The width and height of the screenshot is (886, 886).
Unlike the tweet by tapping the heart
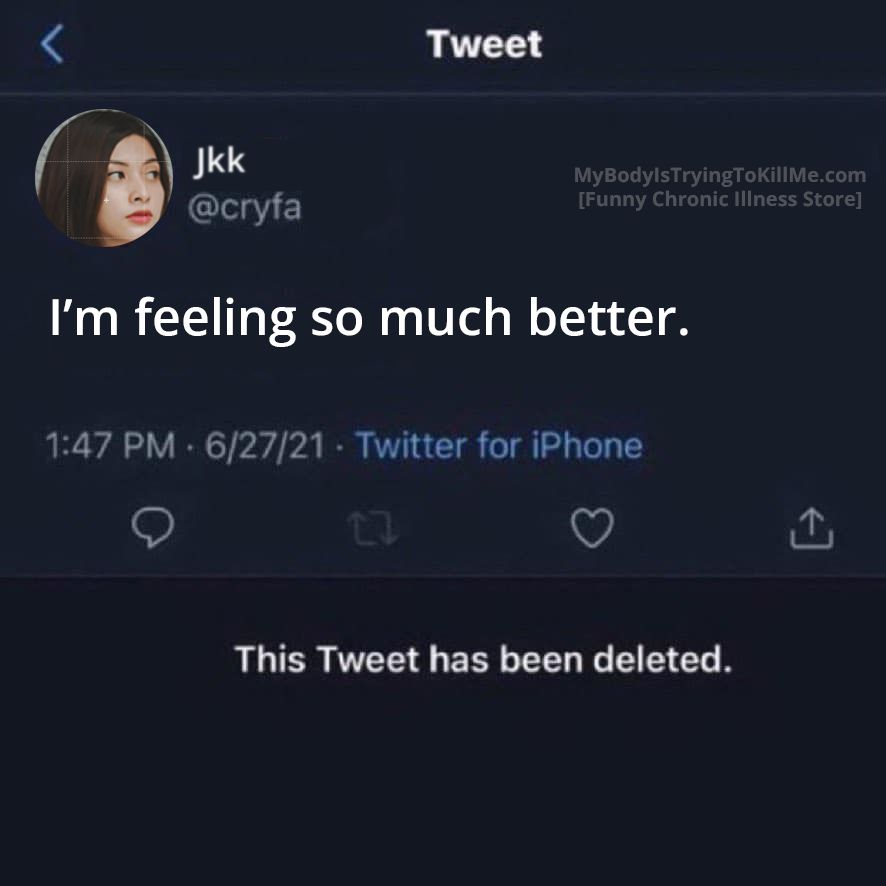592,527
